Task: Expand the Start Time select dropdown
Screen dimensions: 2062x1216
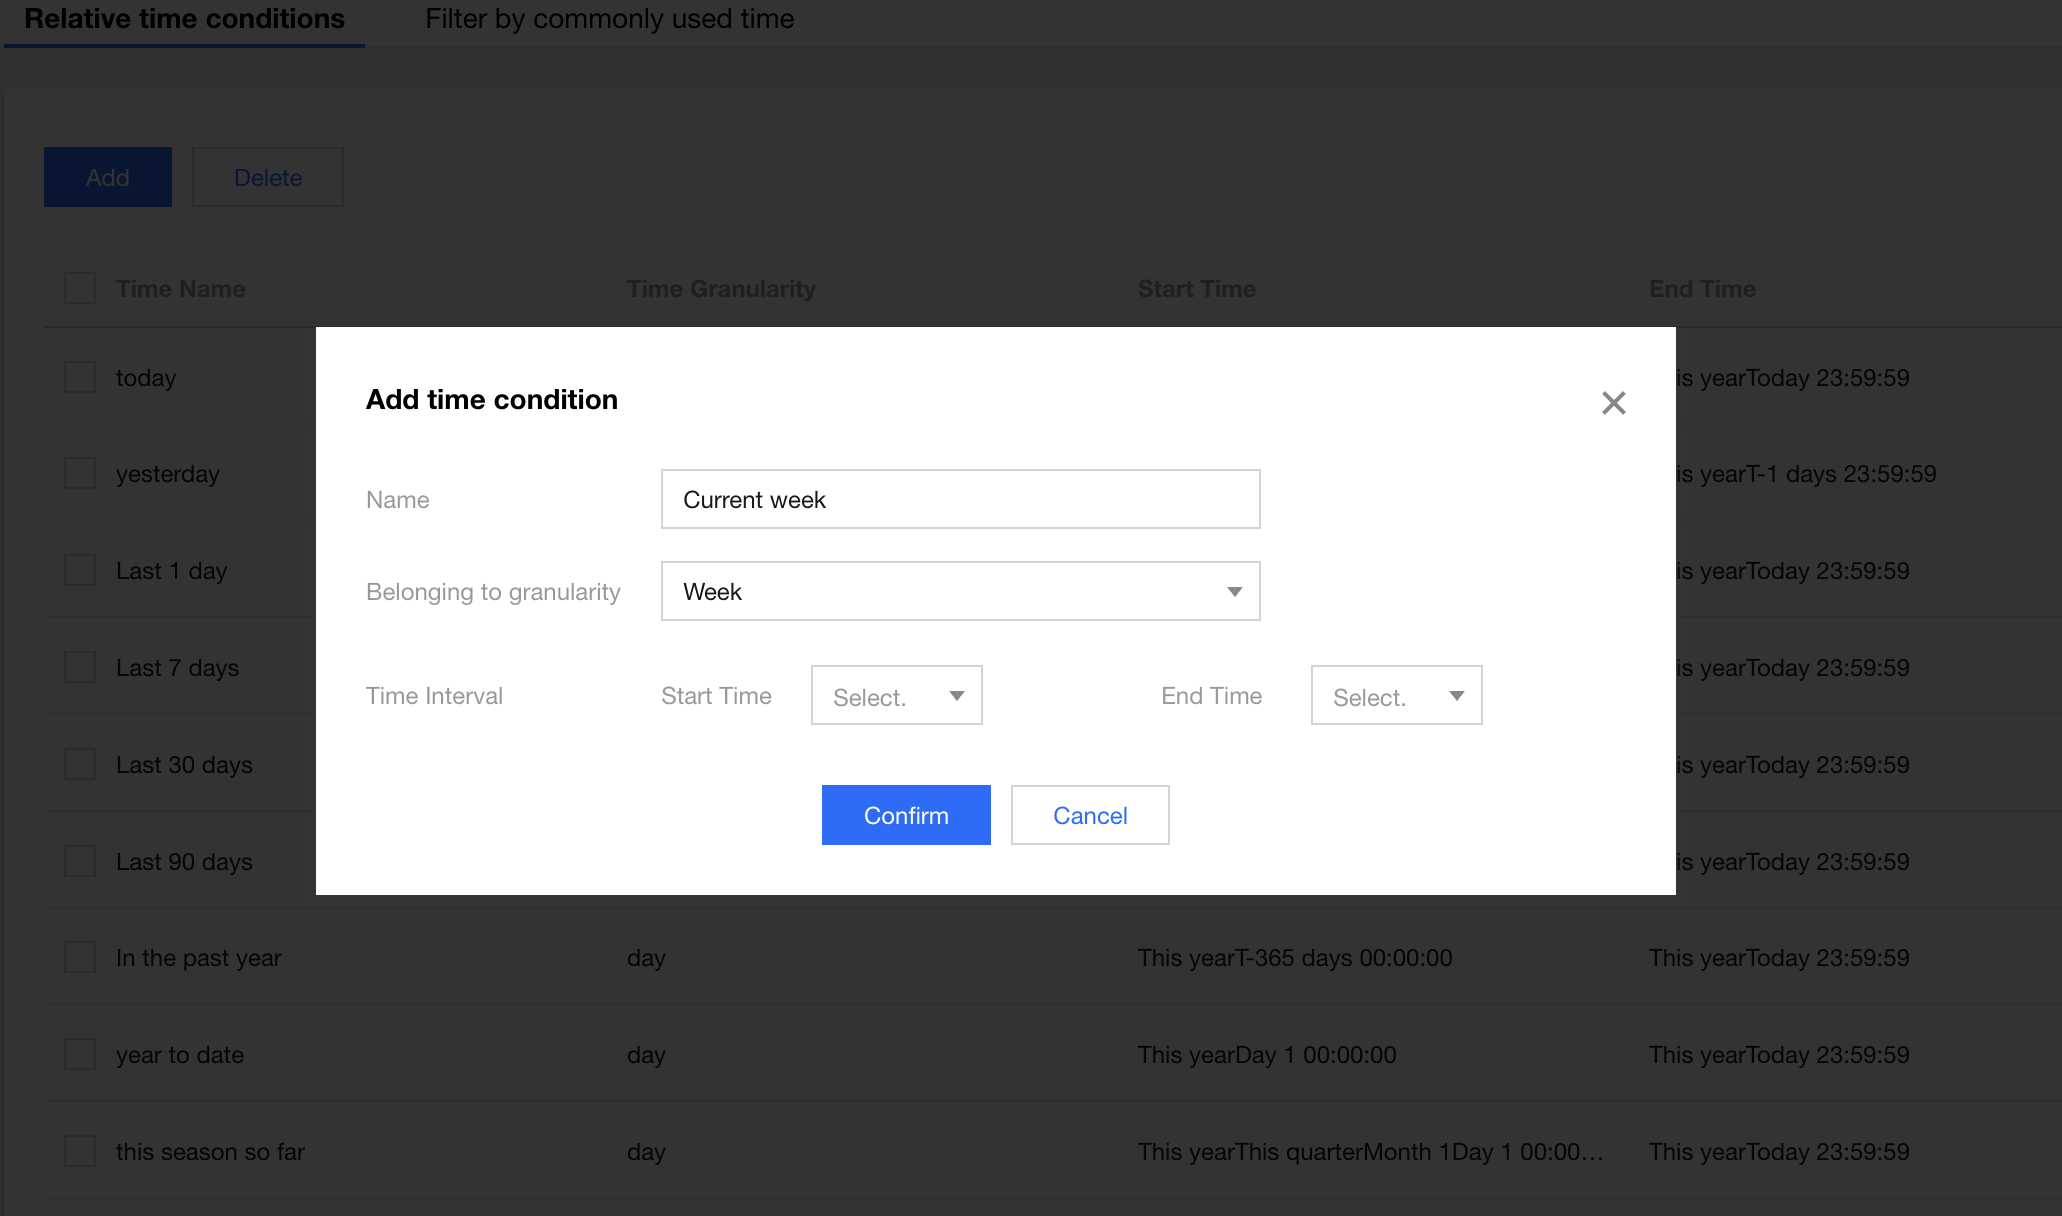Action: tap(896, 696)
